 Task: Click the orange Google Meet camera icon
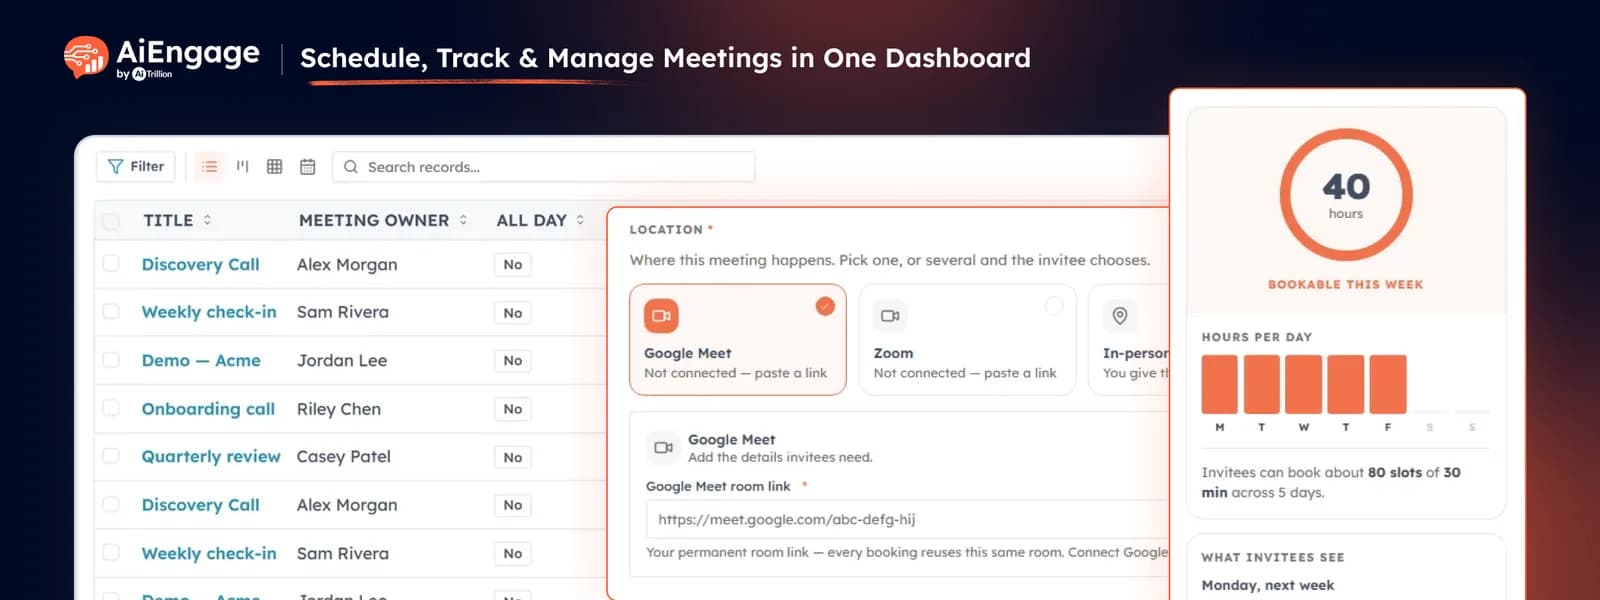pyautogui.click(x=661, y=316)
